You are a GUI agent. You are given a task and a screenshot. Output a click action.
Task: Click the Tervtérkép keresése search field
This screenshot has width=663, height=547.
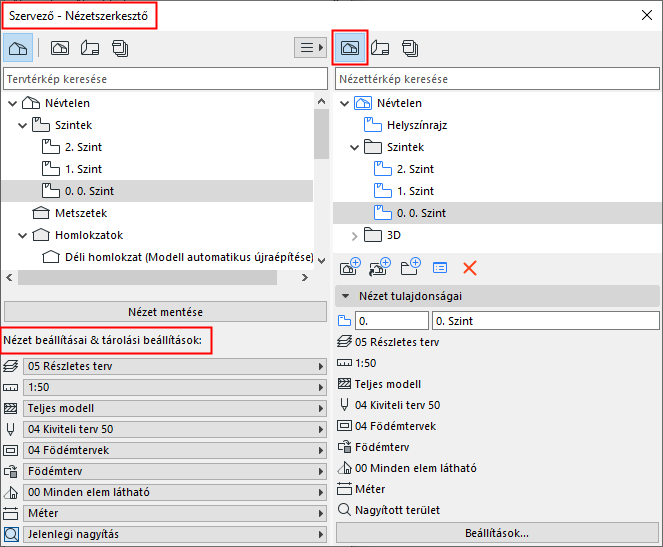click(165, 79)
